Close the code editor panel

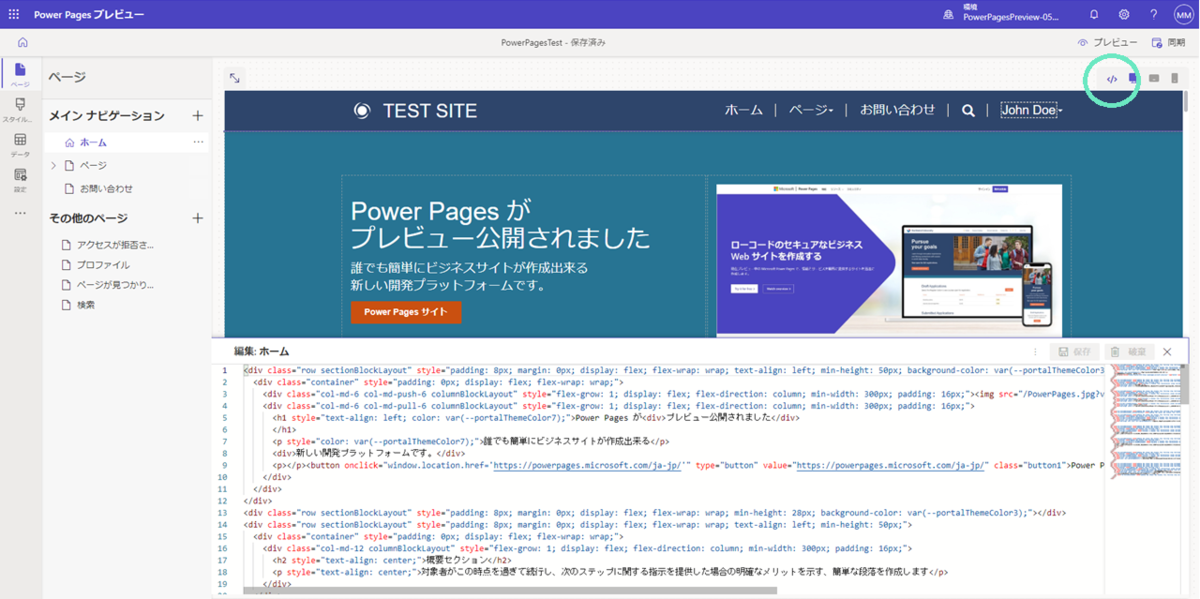coord(1167,352)
